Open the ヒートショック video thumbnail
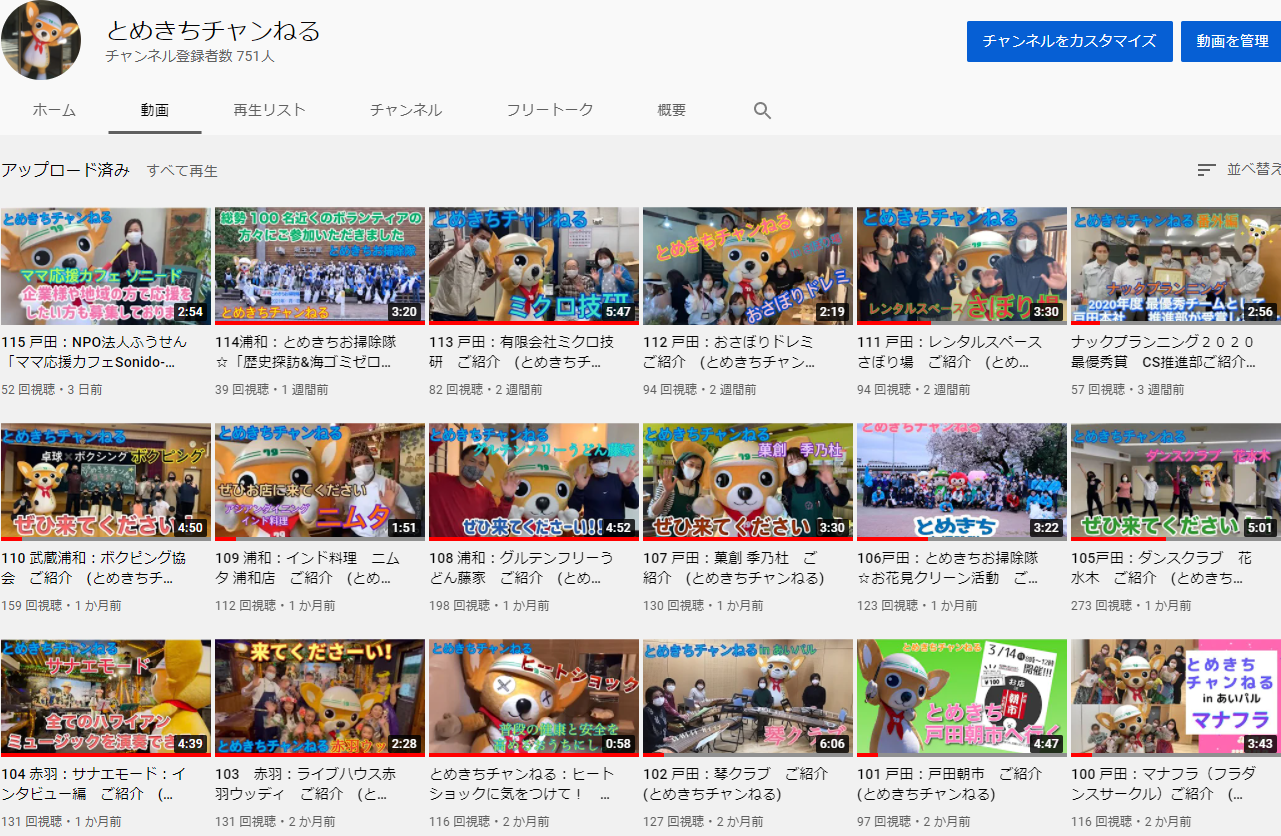1281x836 pixels. tap(533, 697)
